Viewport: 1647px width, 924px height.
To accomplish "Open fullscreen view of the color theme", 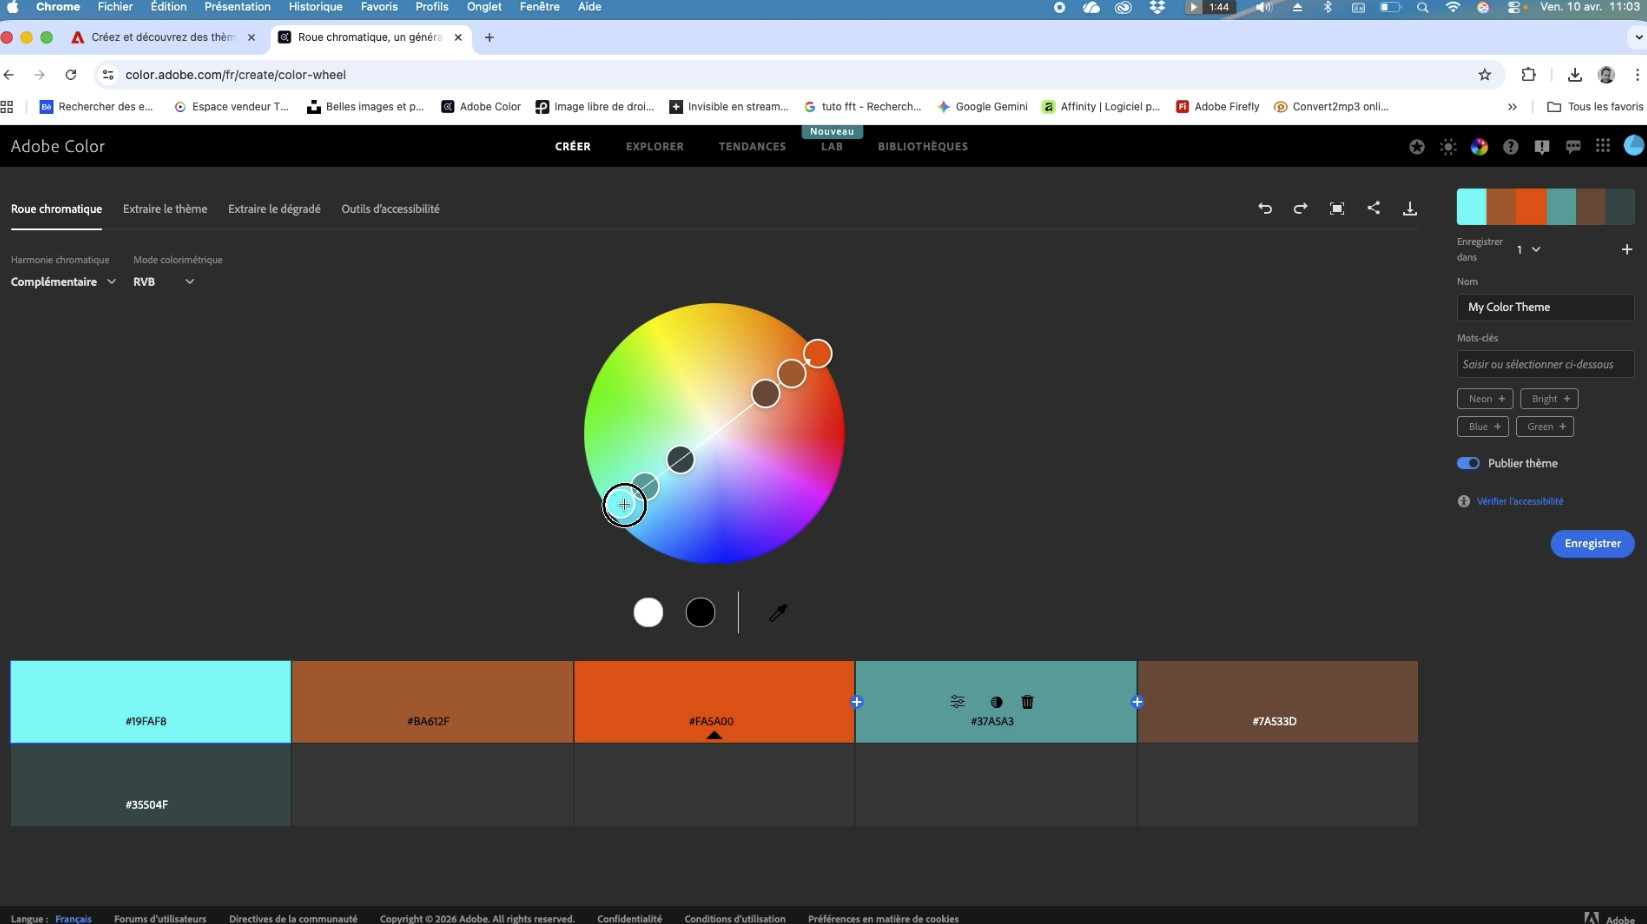I will (1337, 208).
